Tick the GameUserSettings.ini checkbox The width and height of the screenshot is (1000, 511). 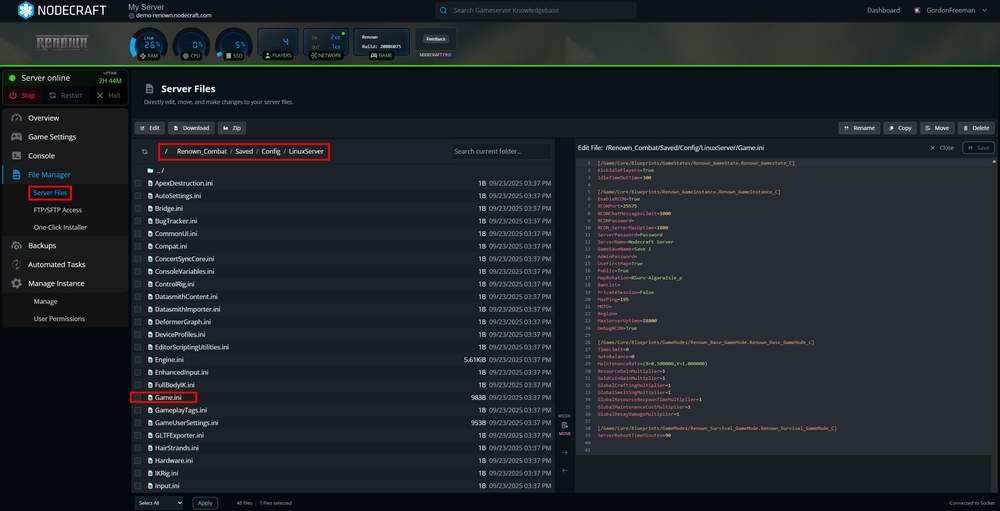coord(138,423)
